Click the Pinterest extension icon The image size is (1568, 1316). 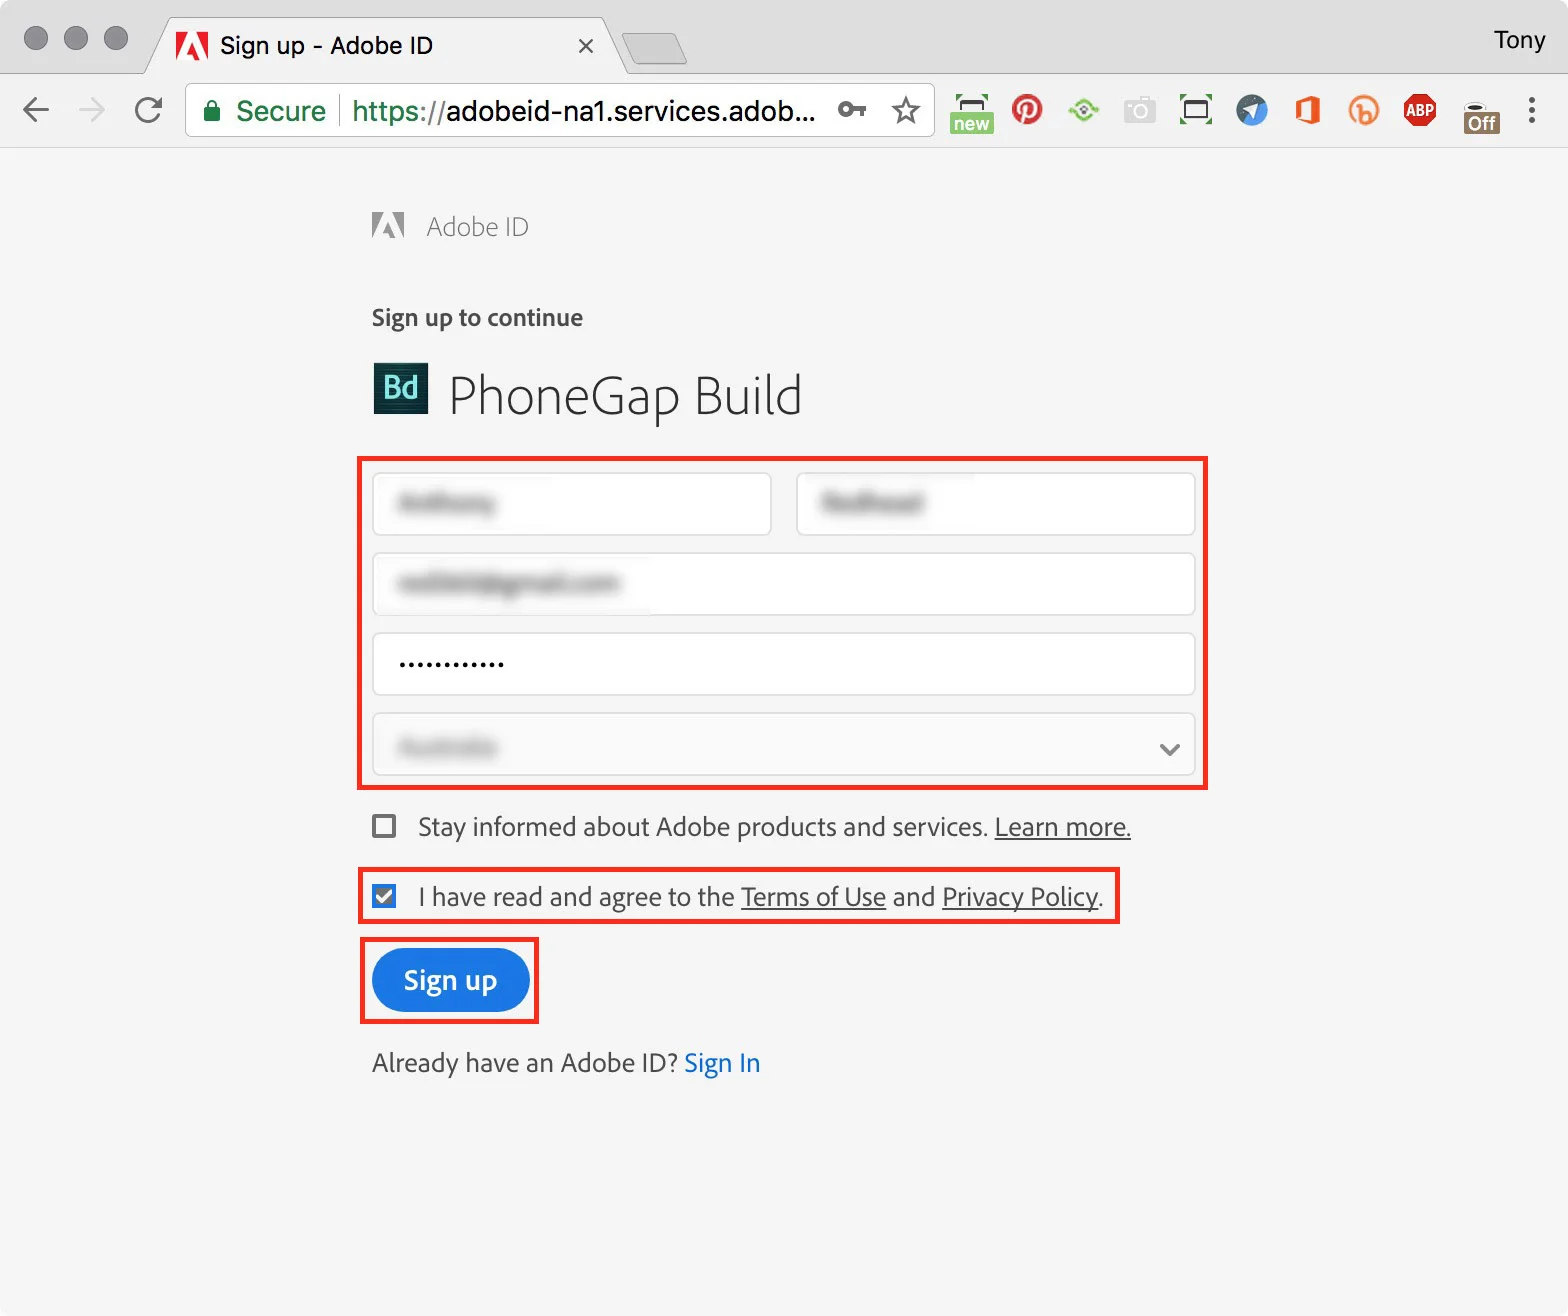1027,109
